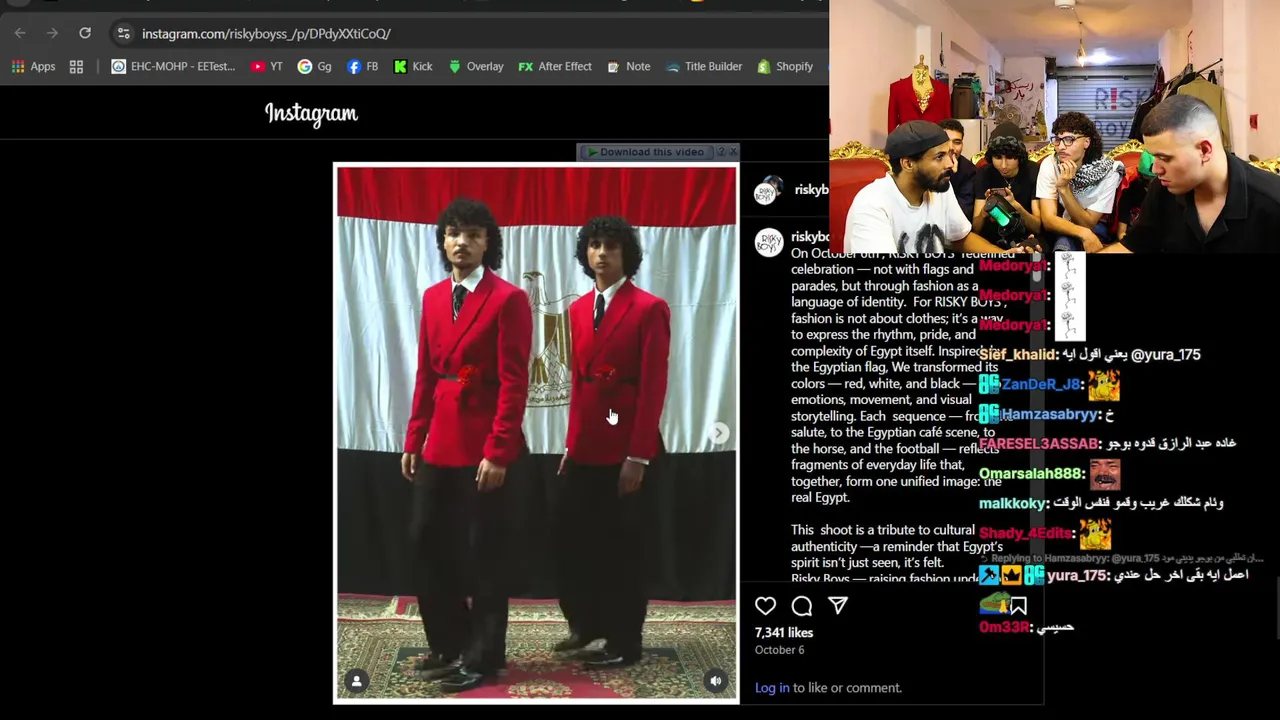Open site information icon in address bar

(123, 33)
